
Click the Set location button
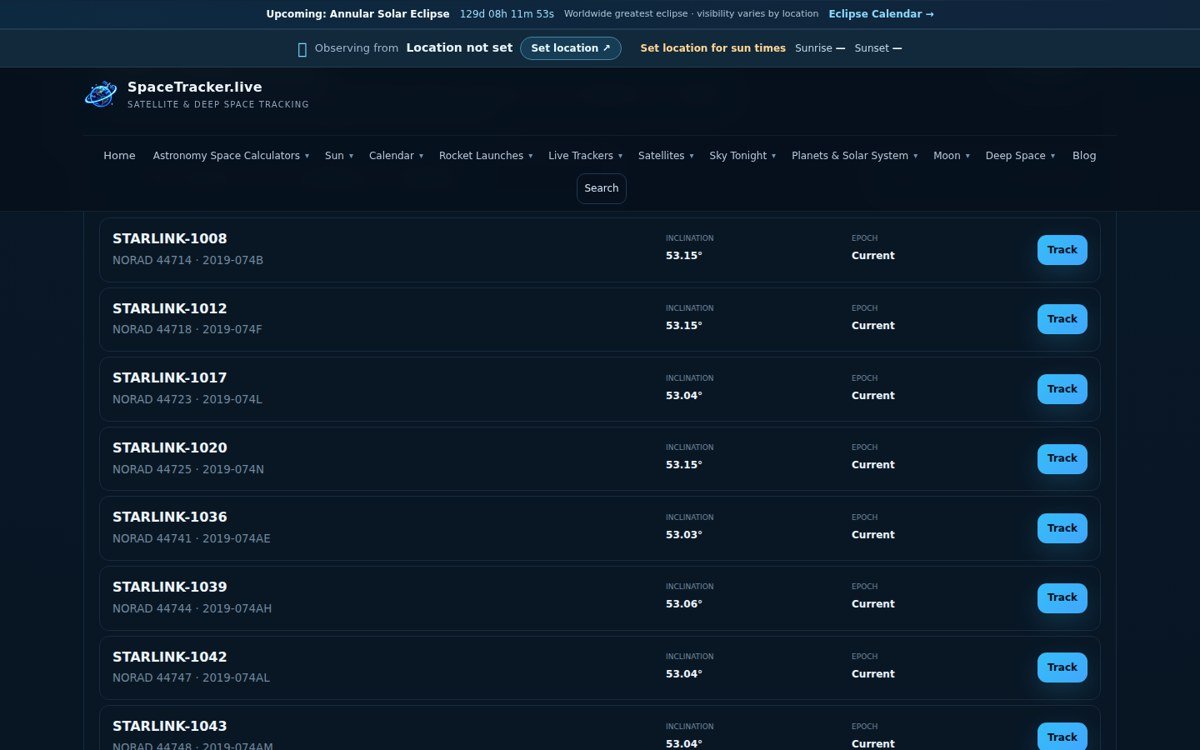[570, 48]
